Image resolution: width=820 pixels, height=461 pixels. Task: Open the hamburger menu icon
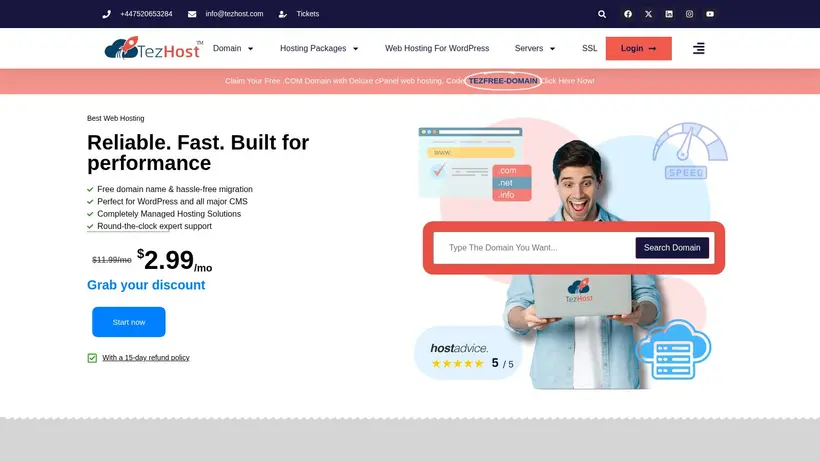[x=699, y=49]
